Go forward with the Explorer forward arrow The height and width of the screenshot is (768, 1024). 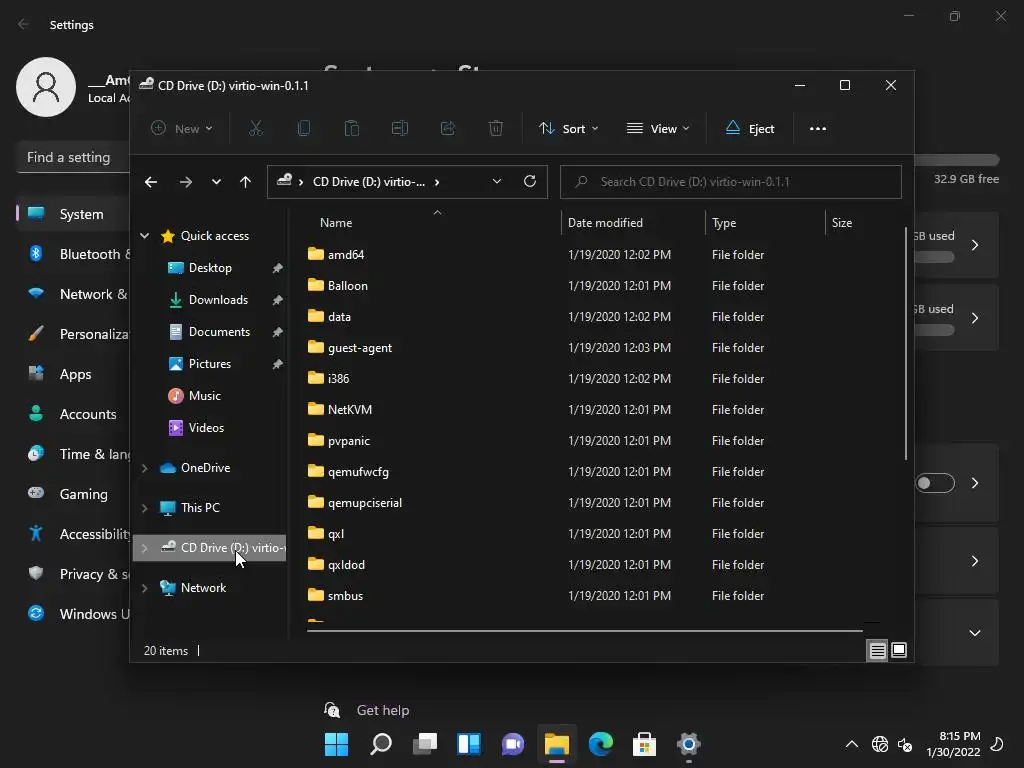click(x=185, y=182)
